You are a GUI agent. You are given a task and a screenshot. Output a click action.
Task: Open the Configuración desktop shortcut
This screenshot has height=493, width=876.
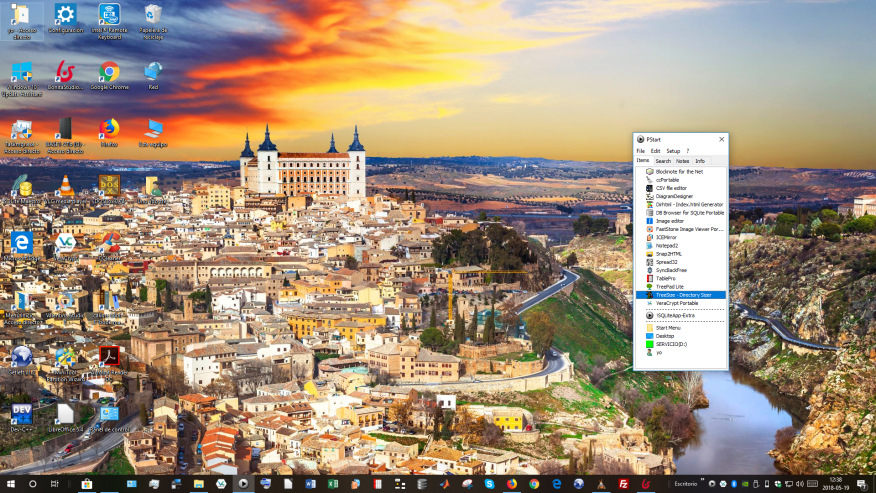click(65, 16)
